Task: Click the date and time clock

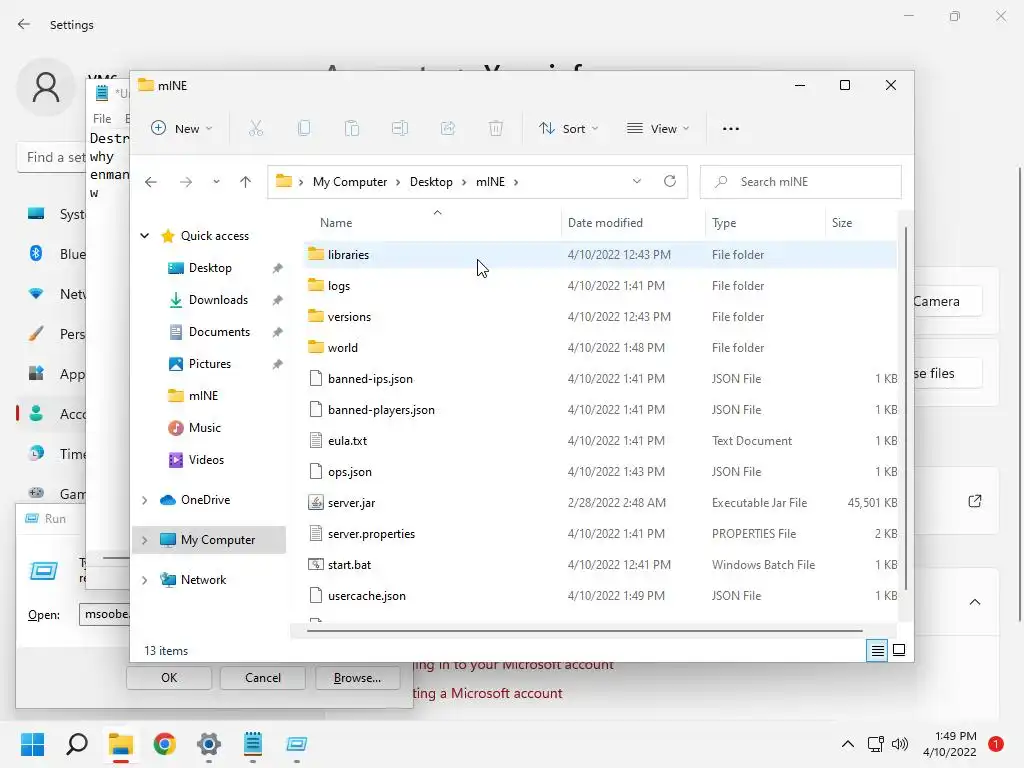Action: tap(950, 744)
